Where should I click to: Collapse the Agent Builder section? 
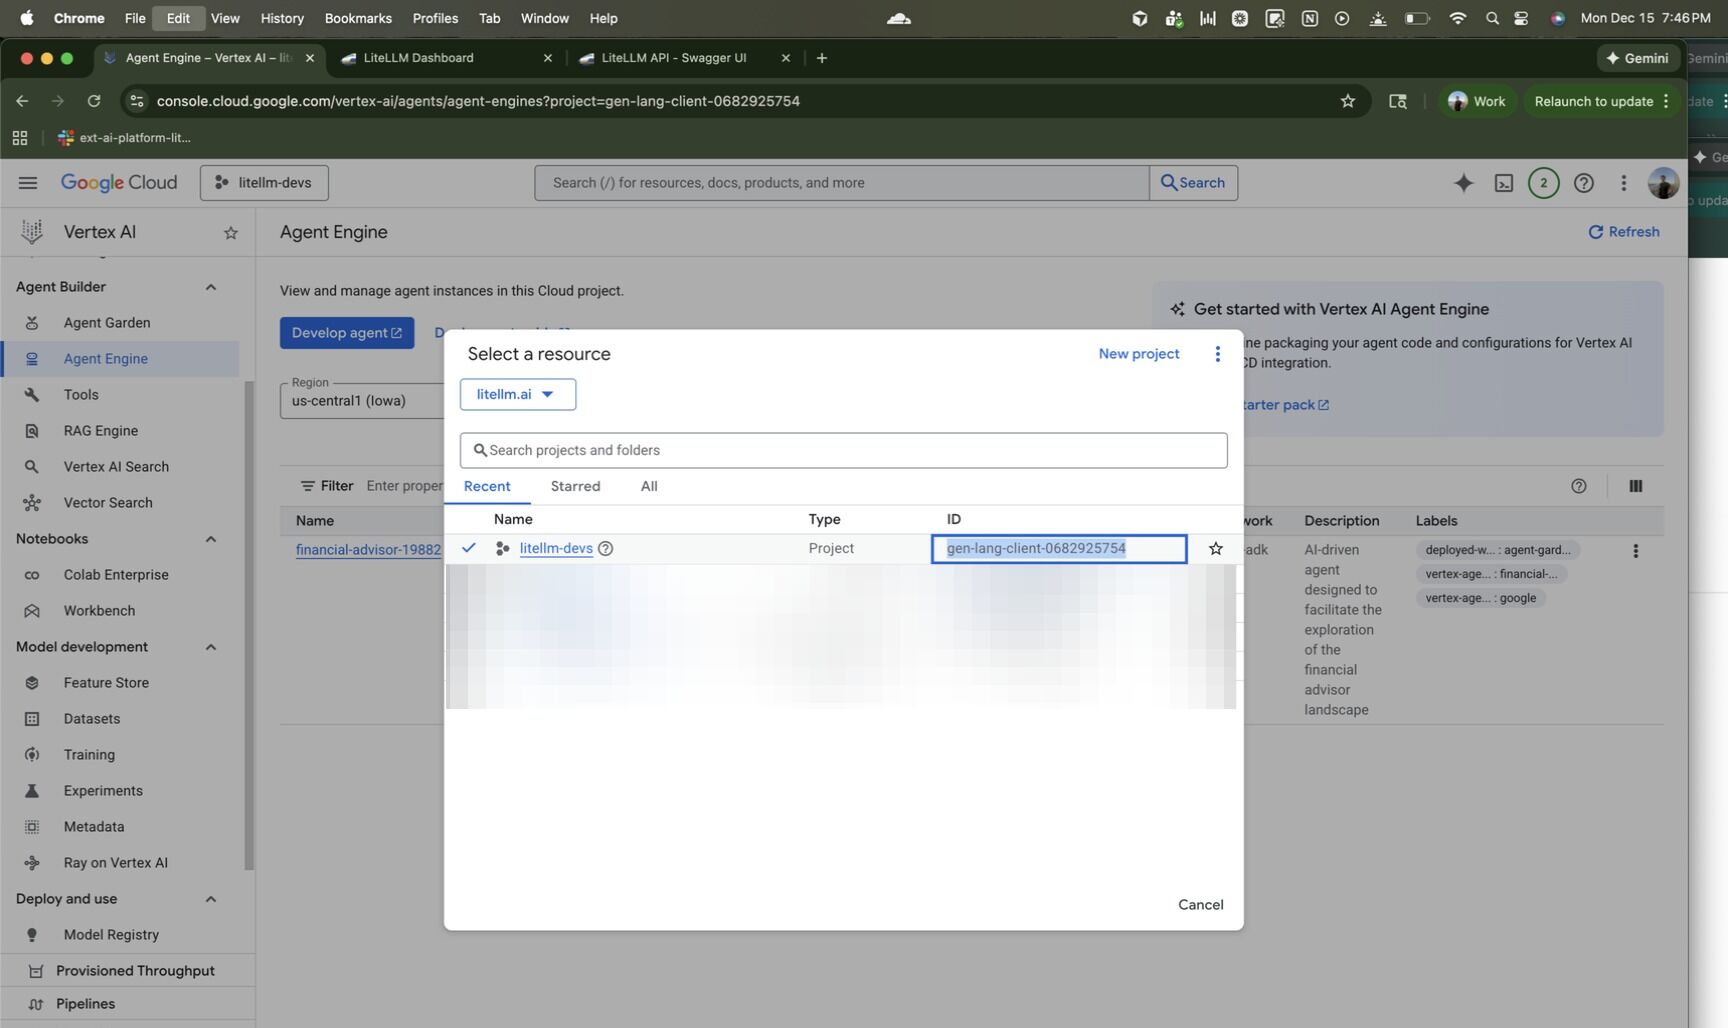[211, 287]
